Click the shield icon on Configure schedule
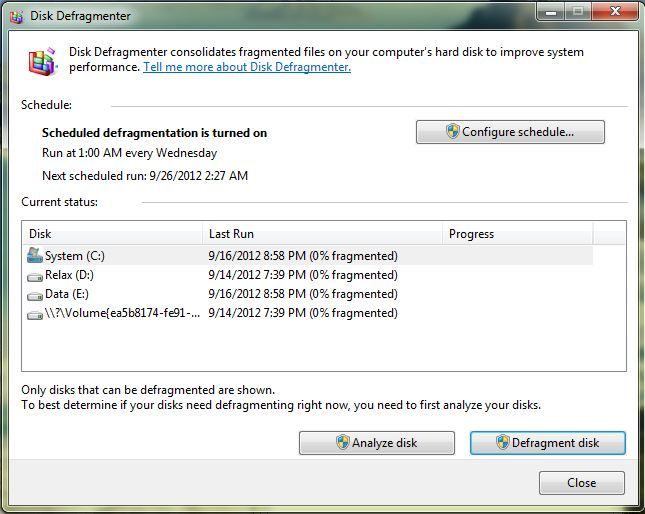Viewport: 645px width, 514px height. 452,132
